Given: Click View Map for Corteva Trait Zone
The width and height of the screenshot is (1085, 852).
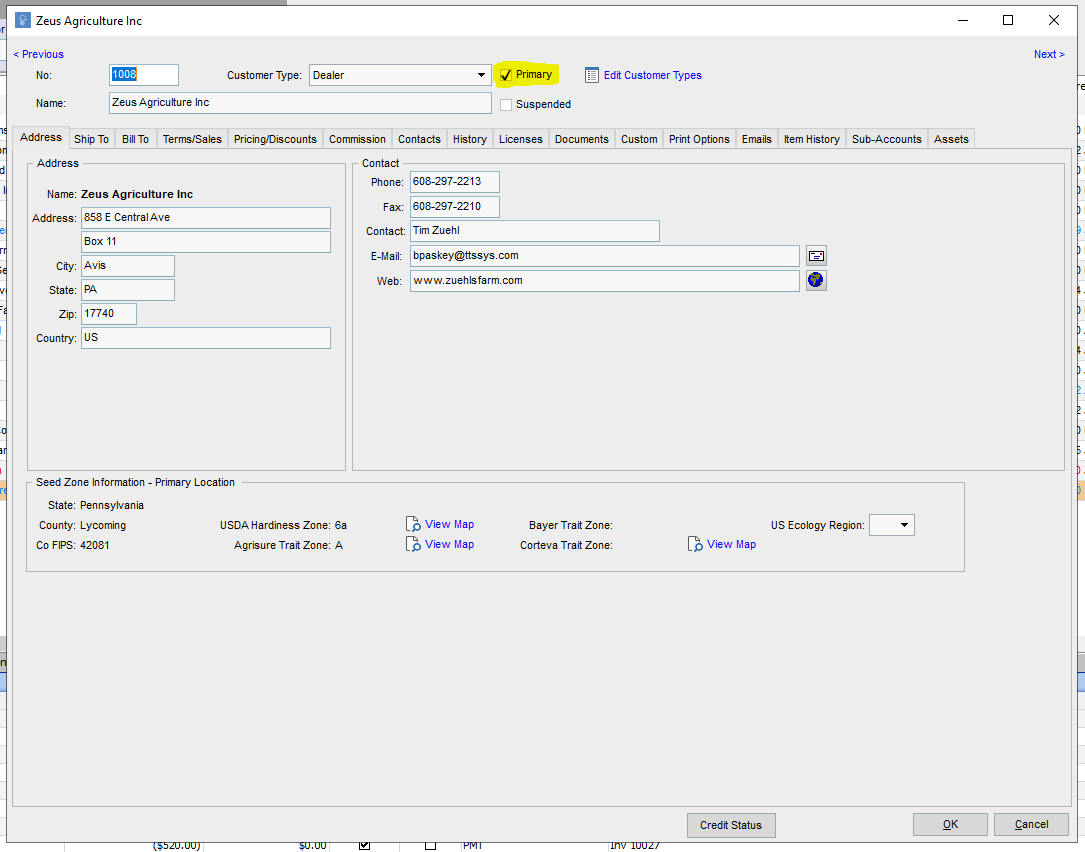Looking at the screenshot, I should (x=731, y=545).
